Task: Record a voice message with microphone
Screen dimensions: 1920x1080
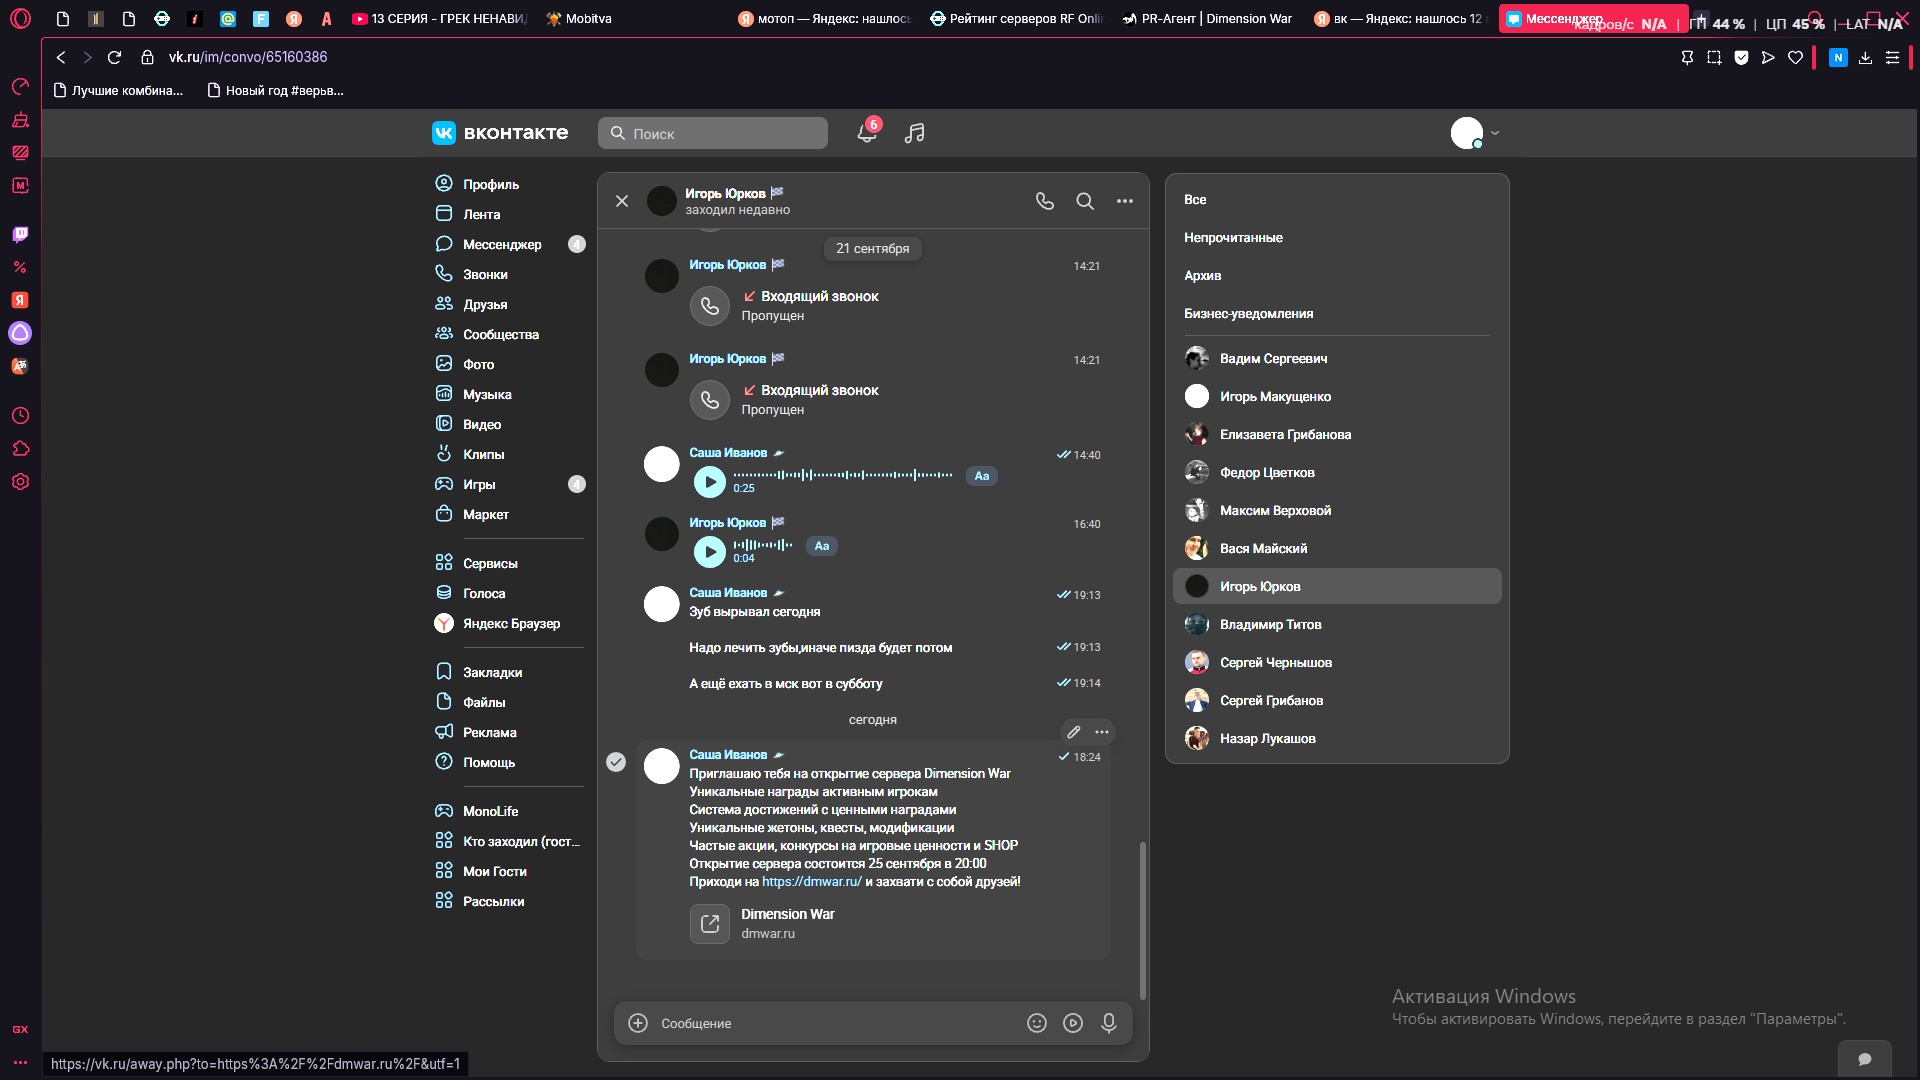Action: [1109, 1023]
